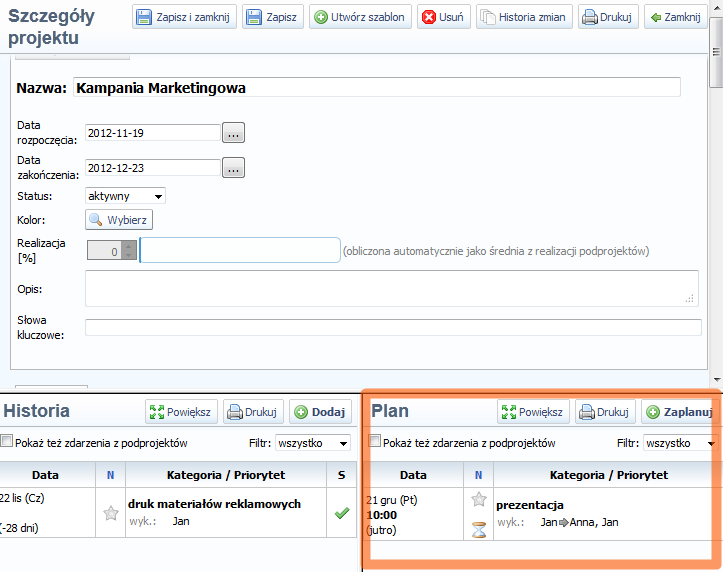Enable subproject events checkbox in Plan
The width and height of the screenshot is (723, 572).
coord(375,442)
